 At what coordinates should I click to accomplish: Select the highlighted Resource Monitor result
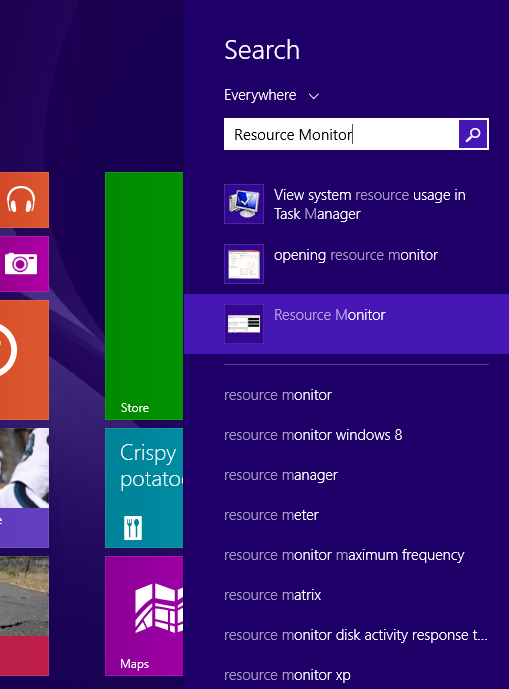tap(346, 324)
